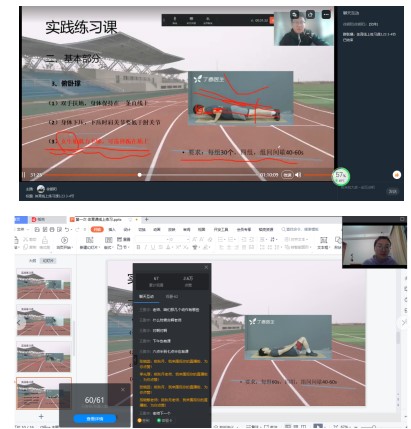Viewport: 411px width, 429px height.
Task: Open the three-dot more options icon
Action: click(x=326, y=15)
